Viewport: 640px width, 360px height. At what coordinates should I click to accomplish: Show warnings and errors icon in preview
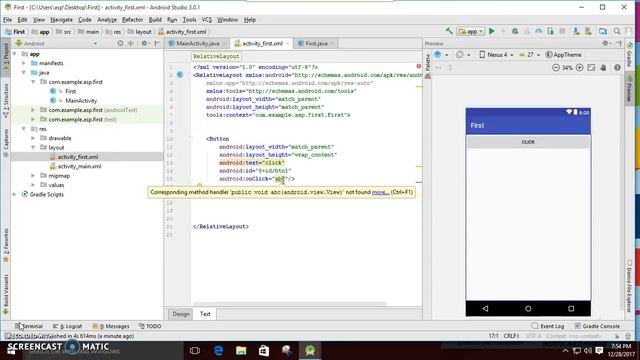click(x=617, y=68)
